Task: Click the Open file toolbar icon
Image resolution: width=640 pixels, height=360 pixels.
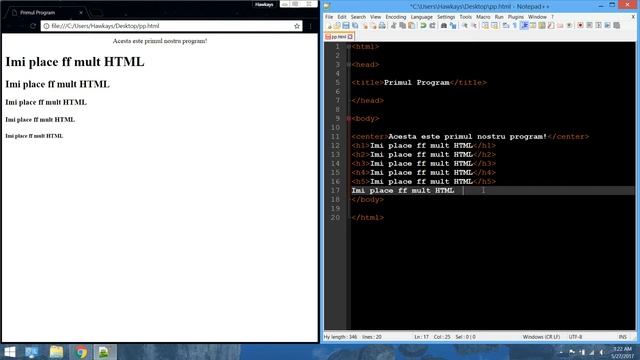Action: (x=337, y=26)
